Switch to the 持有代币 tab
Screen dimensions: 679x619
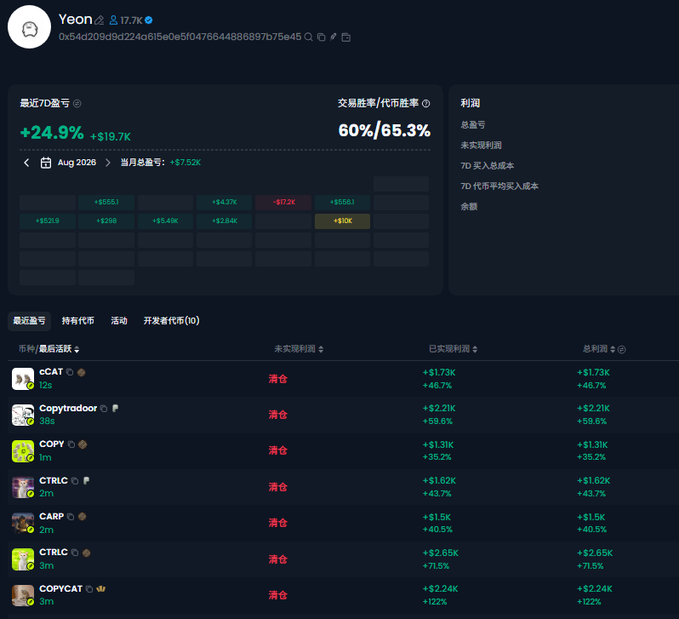pyautogui.click(x=78, y=321)
